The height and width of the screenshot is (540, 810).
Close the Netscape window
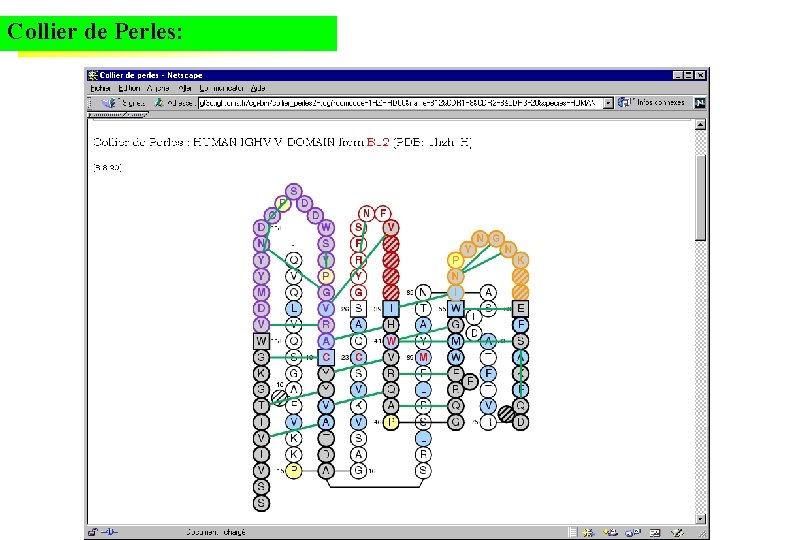tap(700, 75)
